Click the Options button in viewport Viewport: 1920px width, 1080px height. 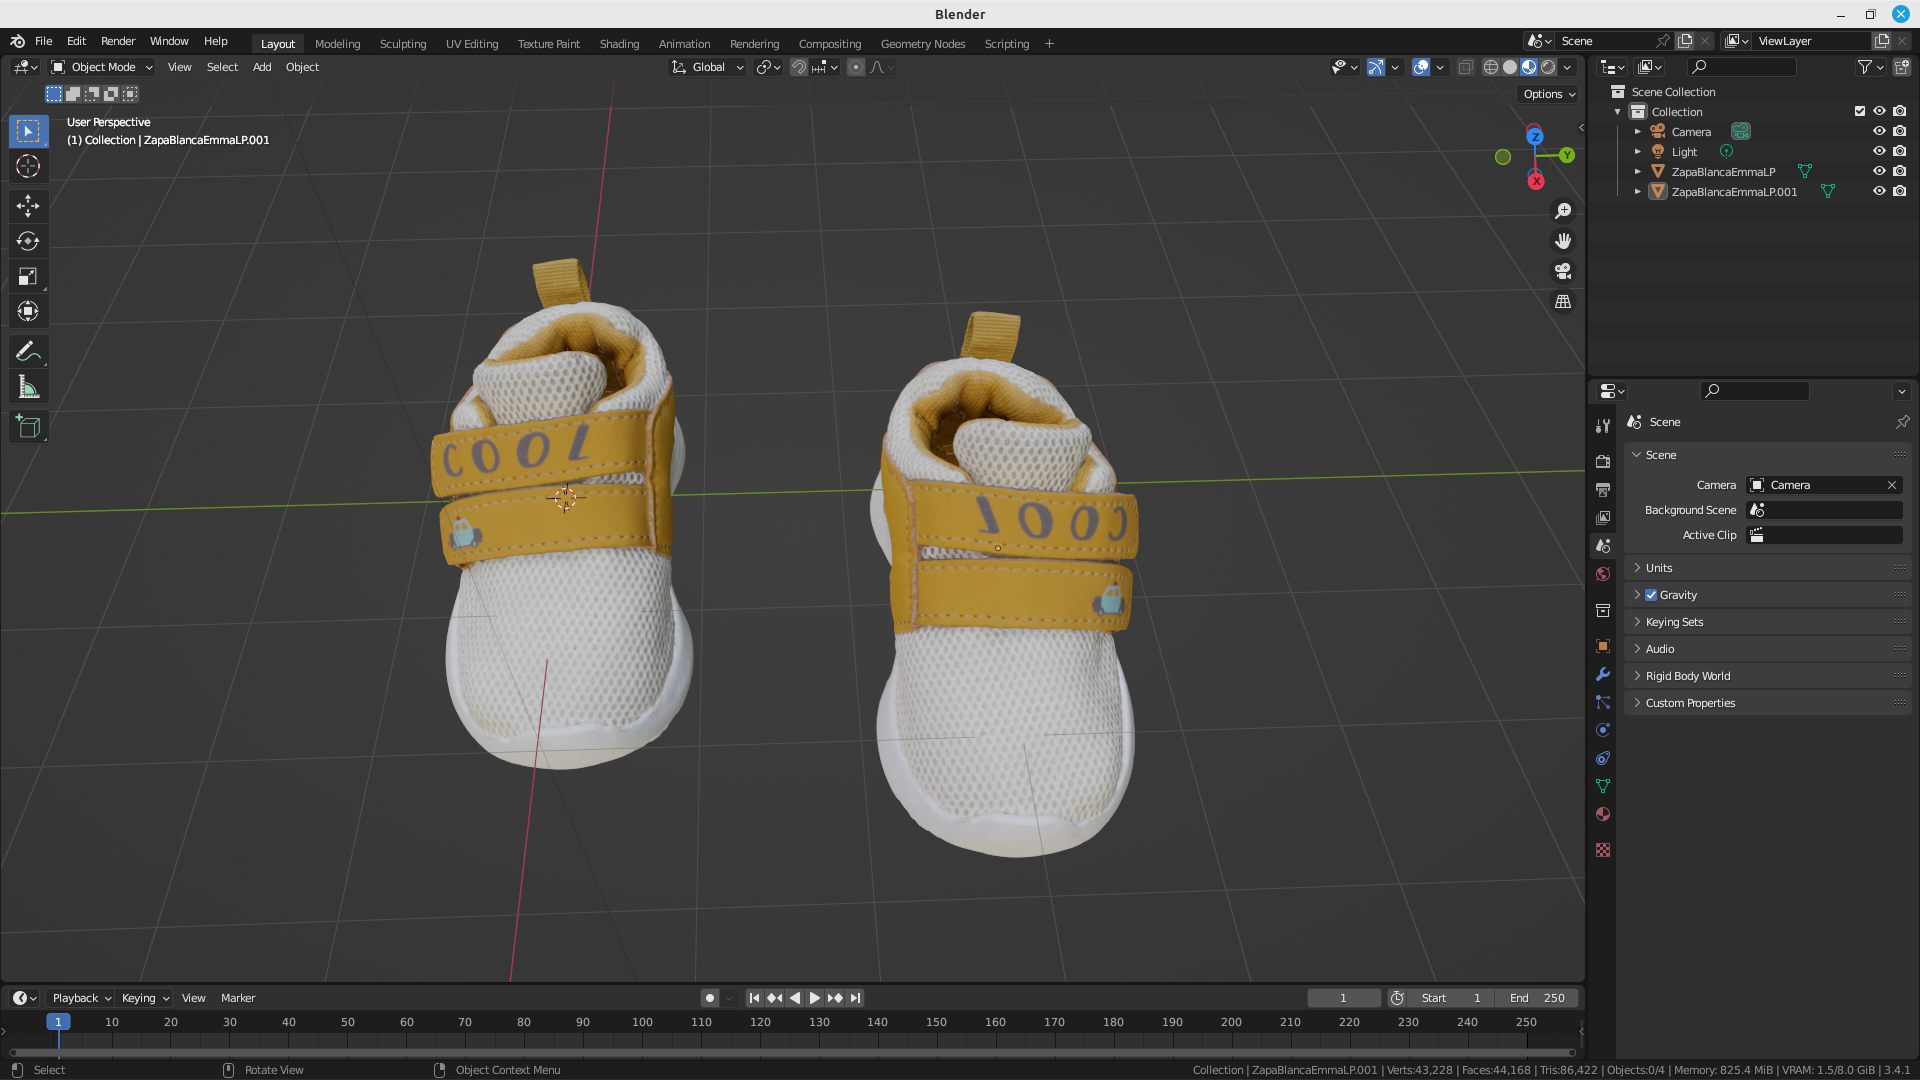point(1549,94)
